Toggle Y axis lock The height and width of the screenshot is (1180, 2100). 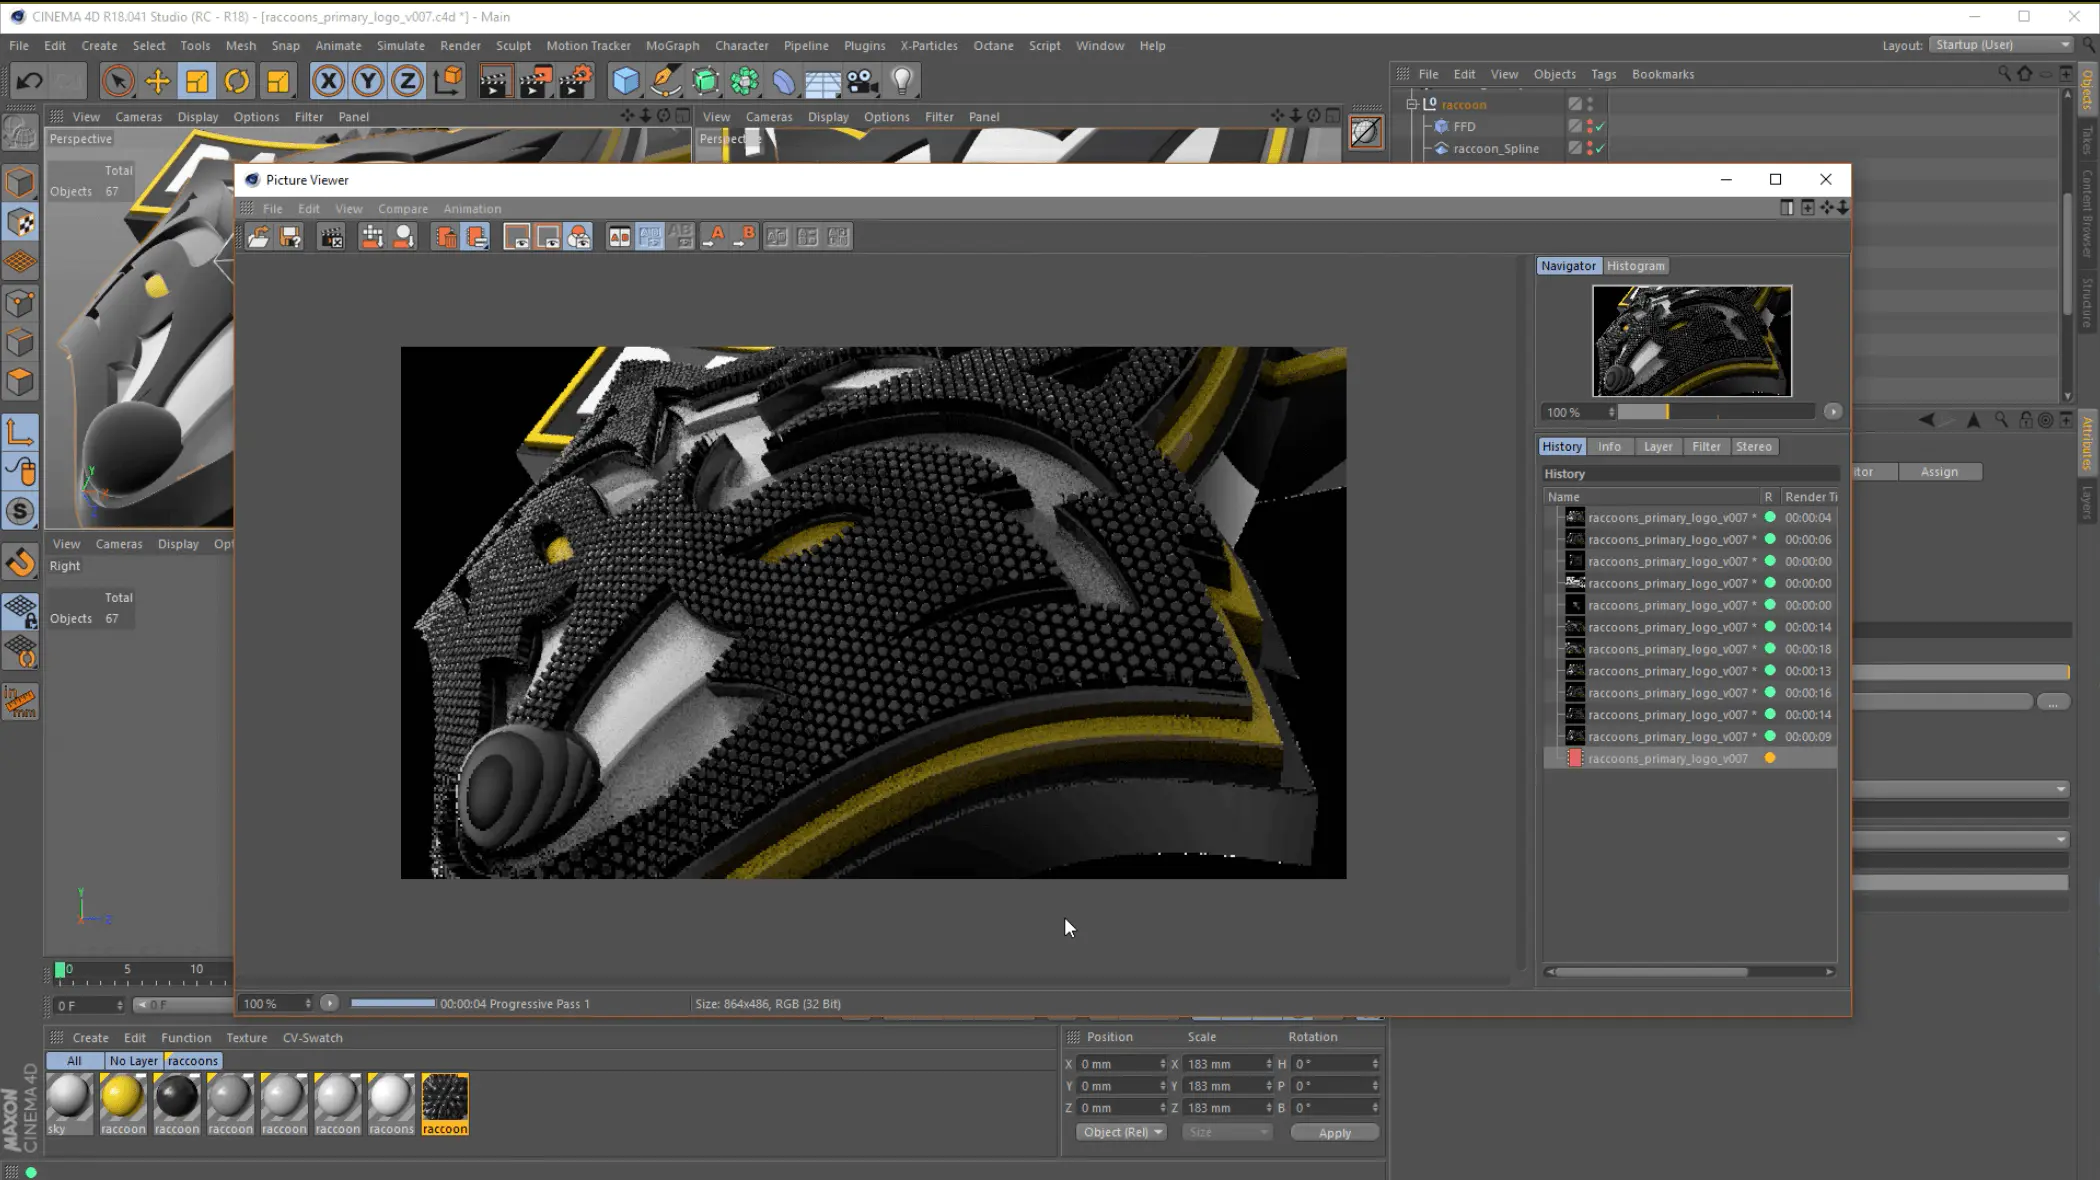367,81
